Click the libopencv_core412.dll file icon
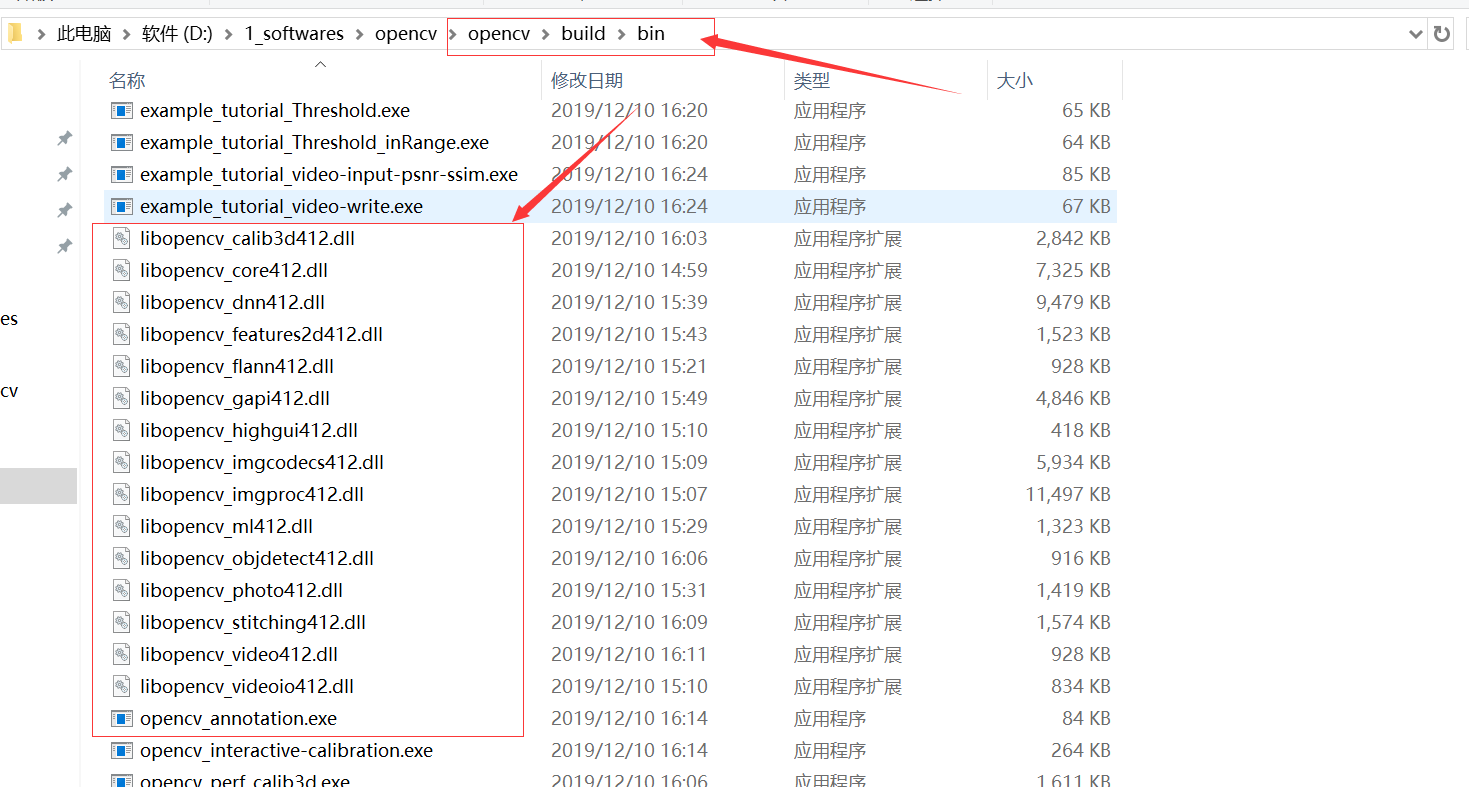Screen dimensions: 1469x787 (x=122, y=270)
